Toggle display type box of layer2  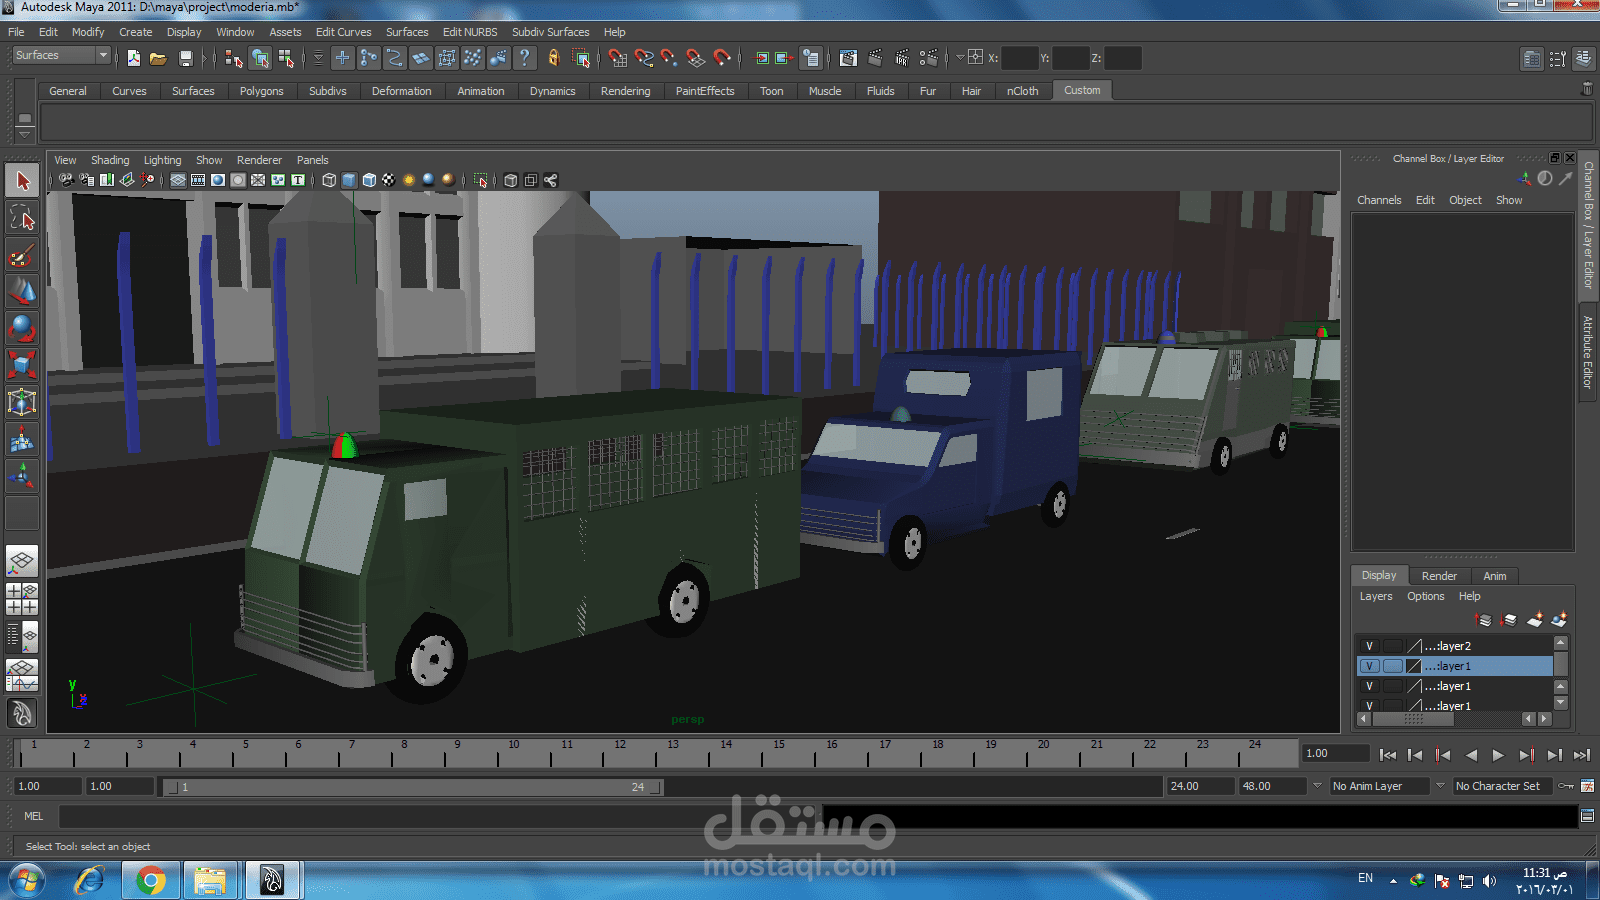(x=1392, y=646)
